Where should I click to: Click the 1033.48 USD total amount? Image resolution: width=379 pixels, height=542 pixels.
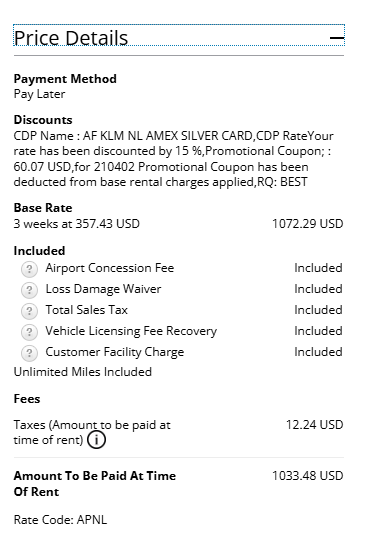pyautogui.click(x=307, y=476)
